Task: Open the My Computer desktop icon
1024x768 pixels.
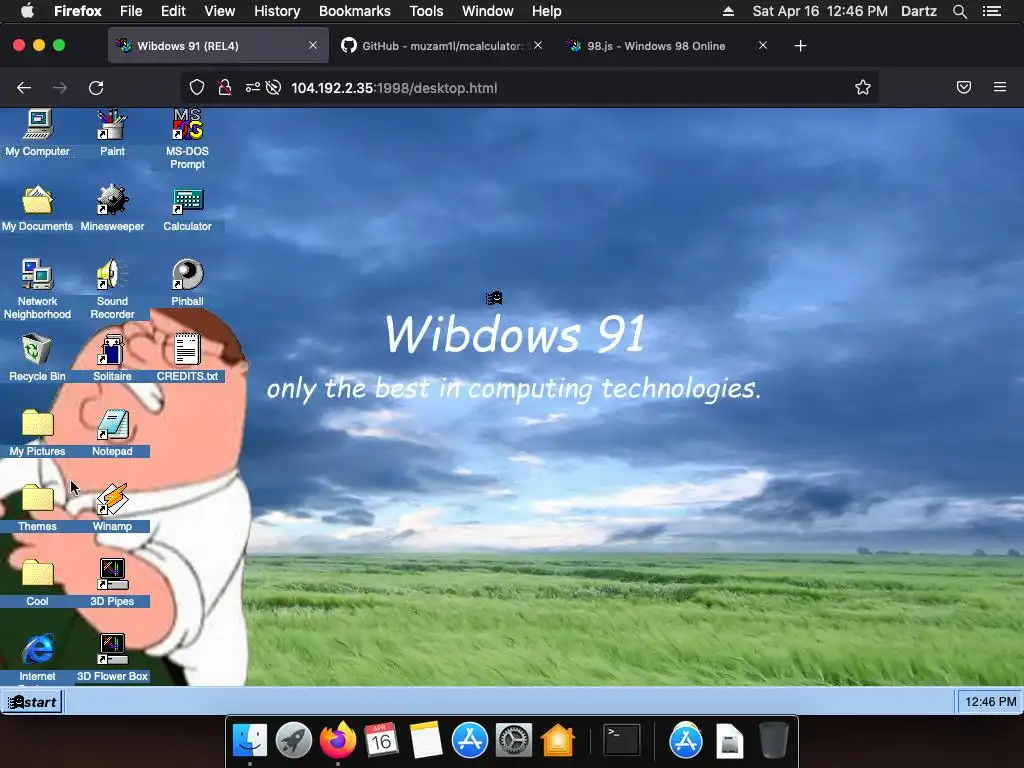Action: click(x=37, y=133)
